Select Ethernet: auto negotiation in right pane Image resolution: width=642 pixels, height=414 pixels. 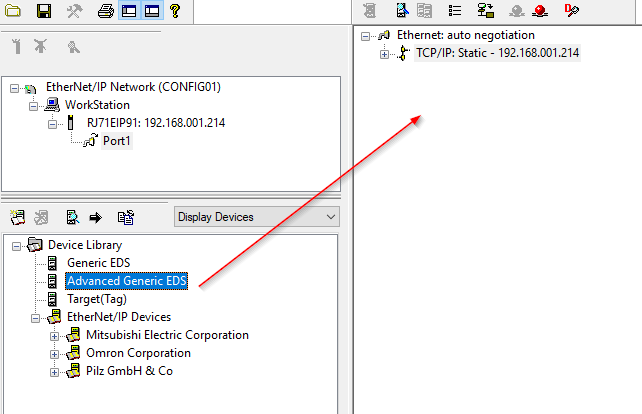coord(466,35)
